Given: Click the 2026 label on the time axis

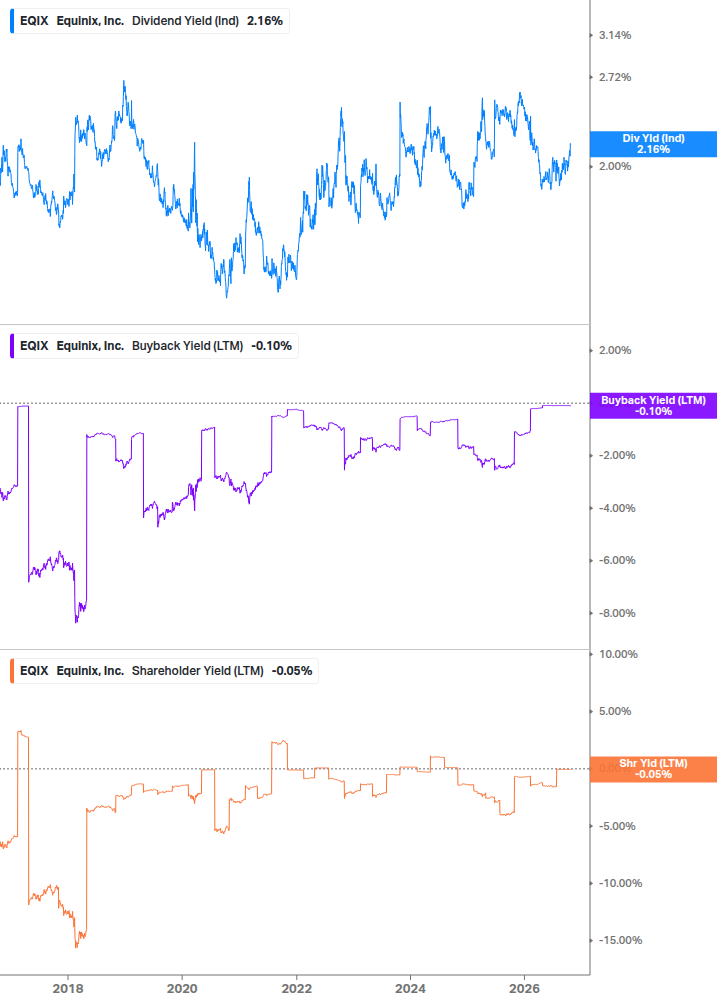Looking at the screenshot, I should click(524, 988).
